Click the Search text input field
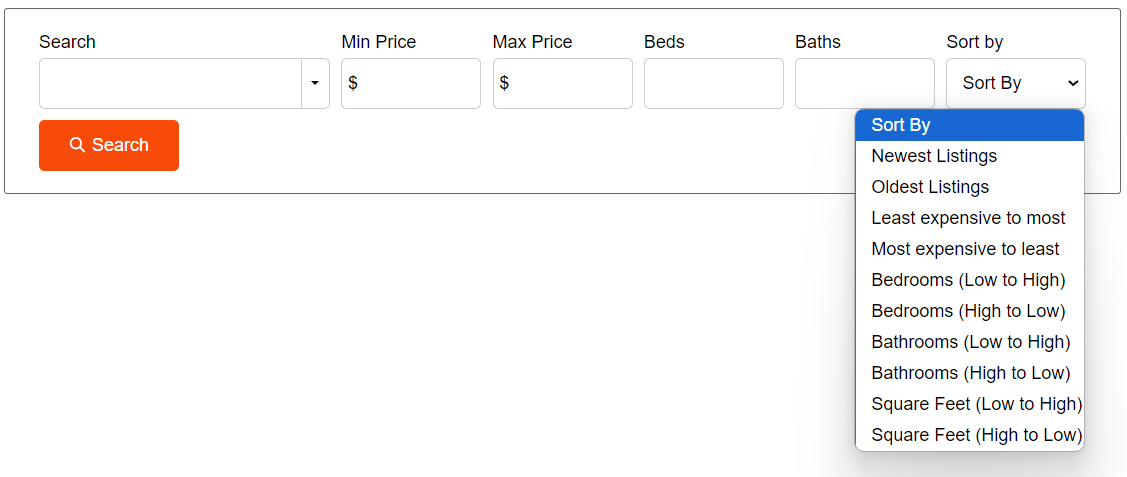Screen dimensions: 1127x477 [x=170, y=83]
